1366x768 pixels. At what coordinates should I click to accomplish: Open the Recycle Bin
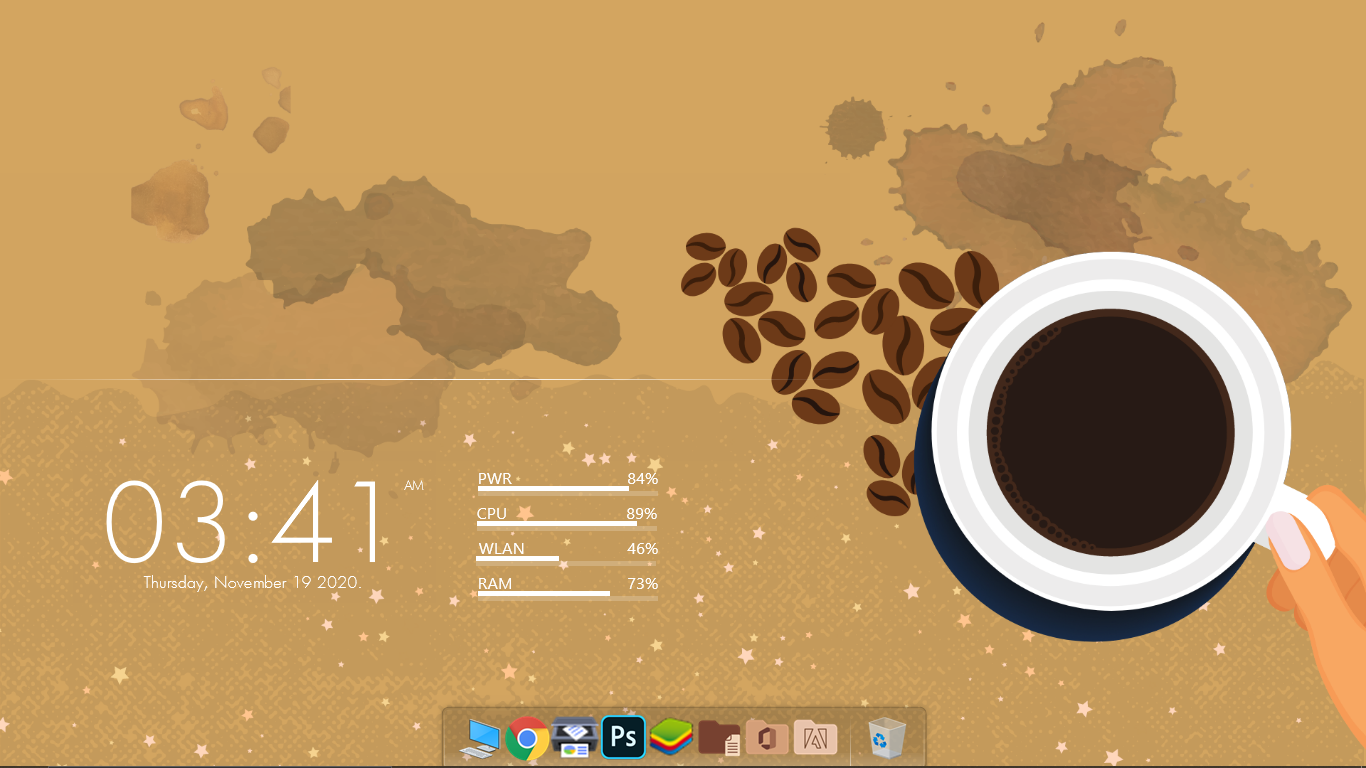[x=886, y=738]
